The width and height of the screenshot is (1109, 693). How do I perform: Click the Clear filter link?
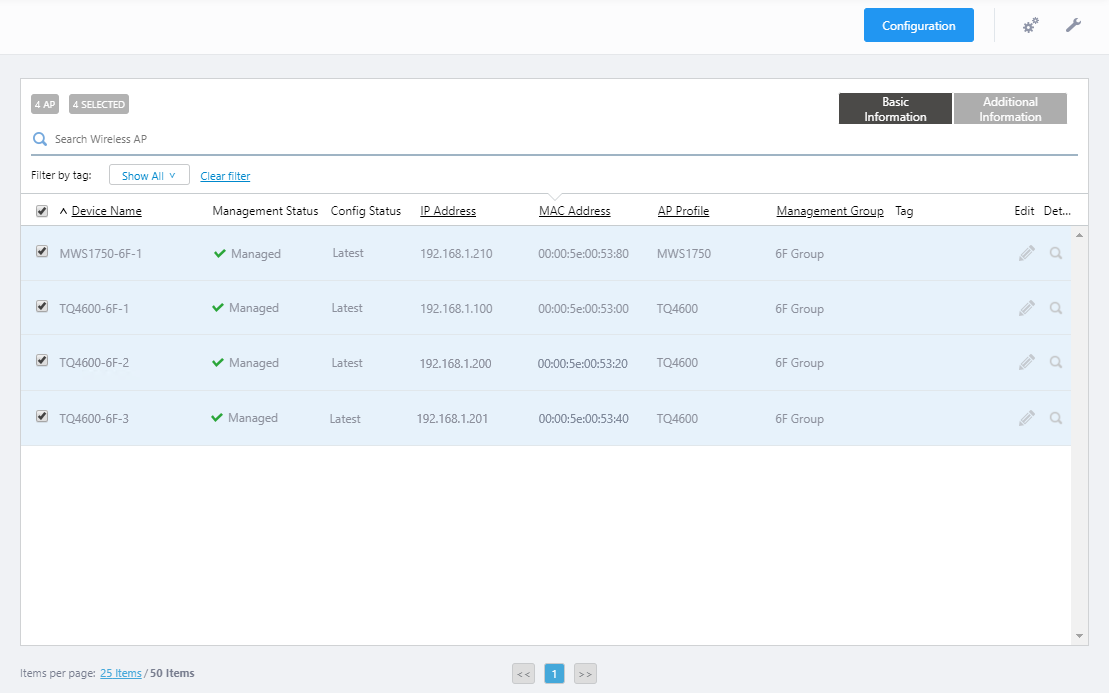(x=225, y=176)
